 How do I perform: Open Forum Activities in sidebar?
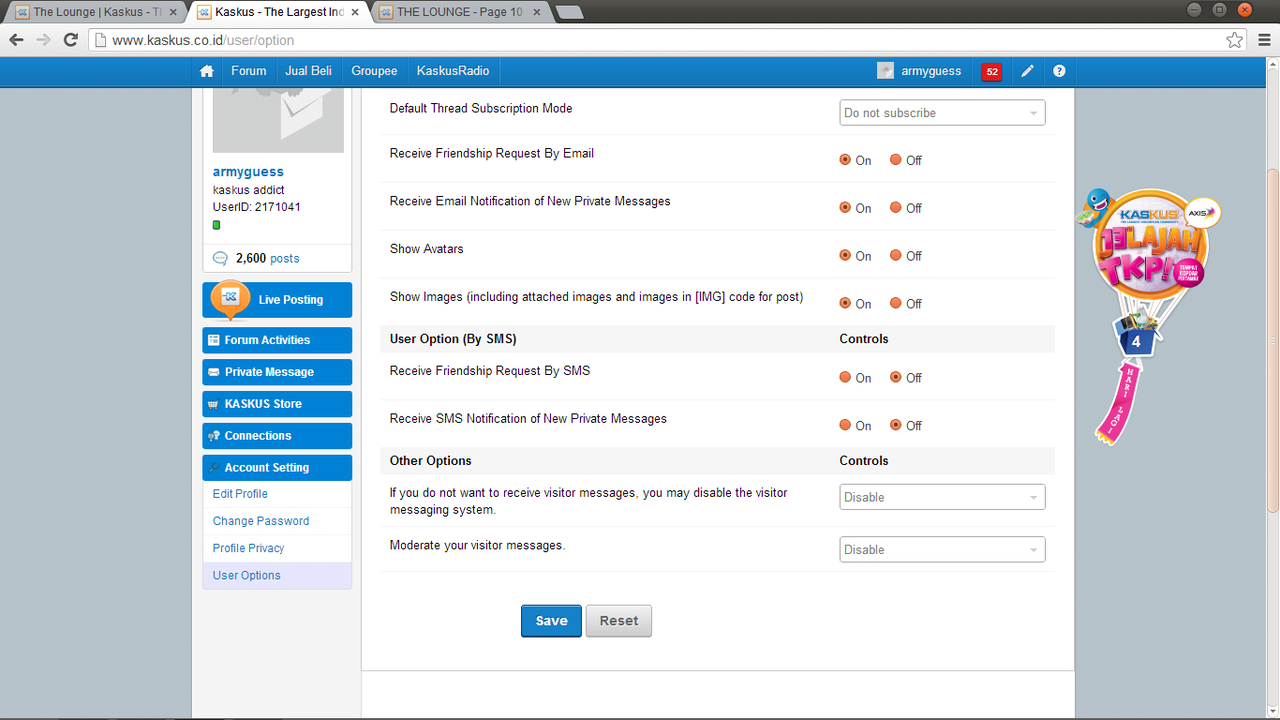coord(277,340)
